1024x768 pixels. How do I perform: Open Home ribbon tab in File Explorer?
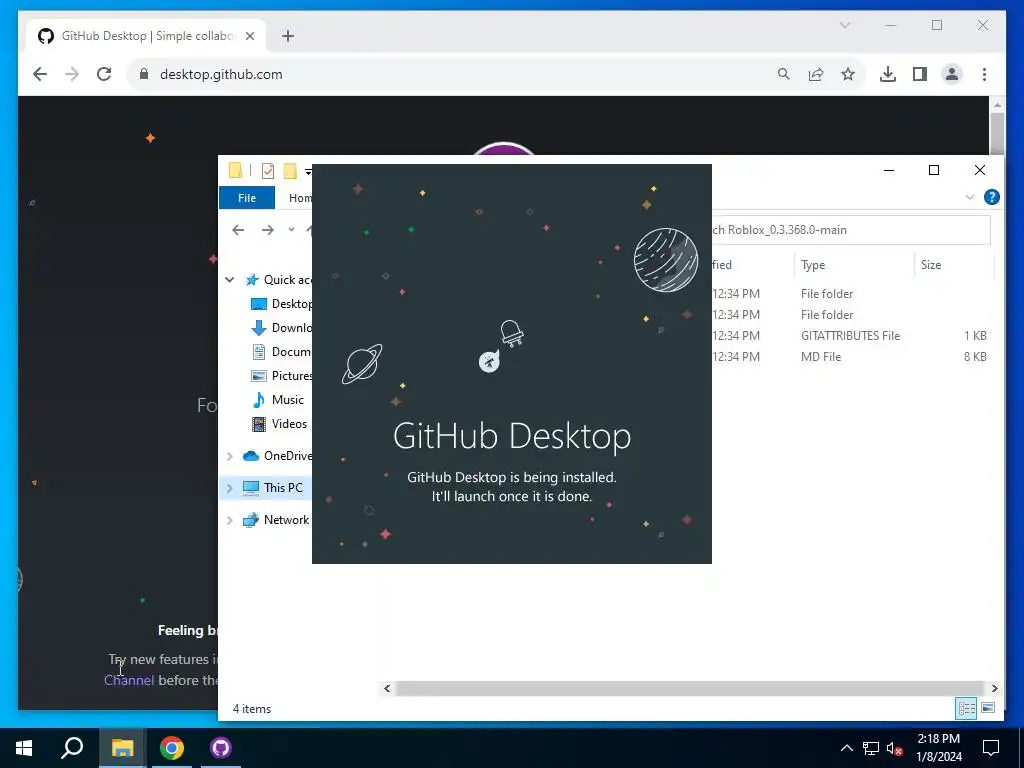pyautogui.click(x=300, y=198)
